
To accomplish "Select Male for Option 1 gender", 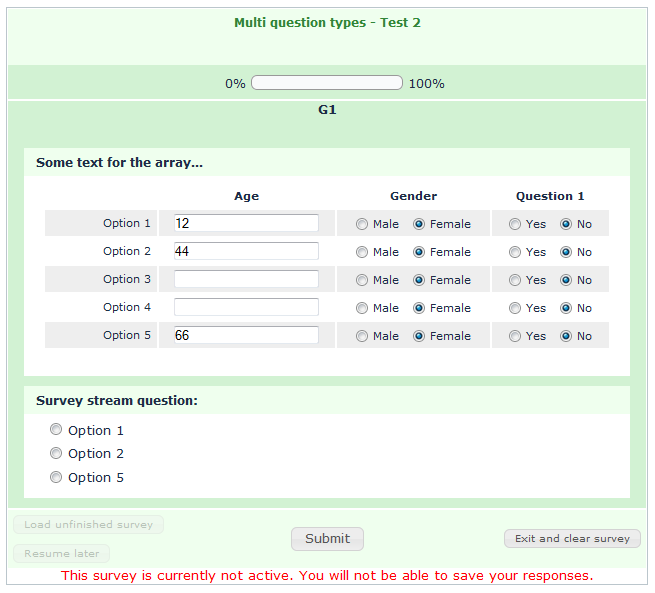I will [362, 224].
